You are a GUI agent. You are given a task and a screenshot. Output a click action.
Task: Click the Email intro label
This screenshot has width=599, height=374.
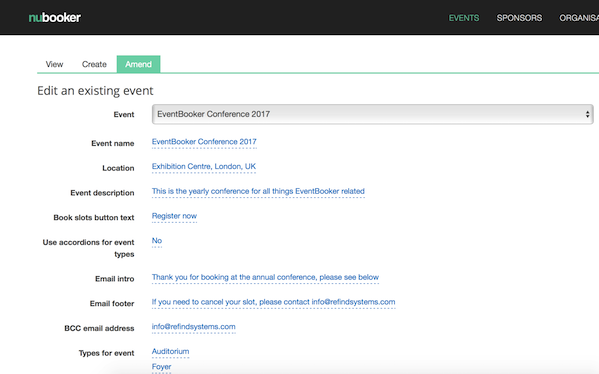coord(115,279)
